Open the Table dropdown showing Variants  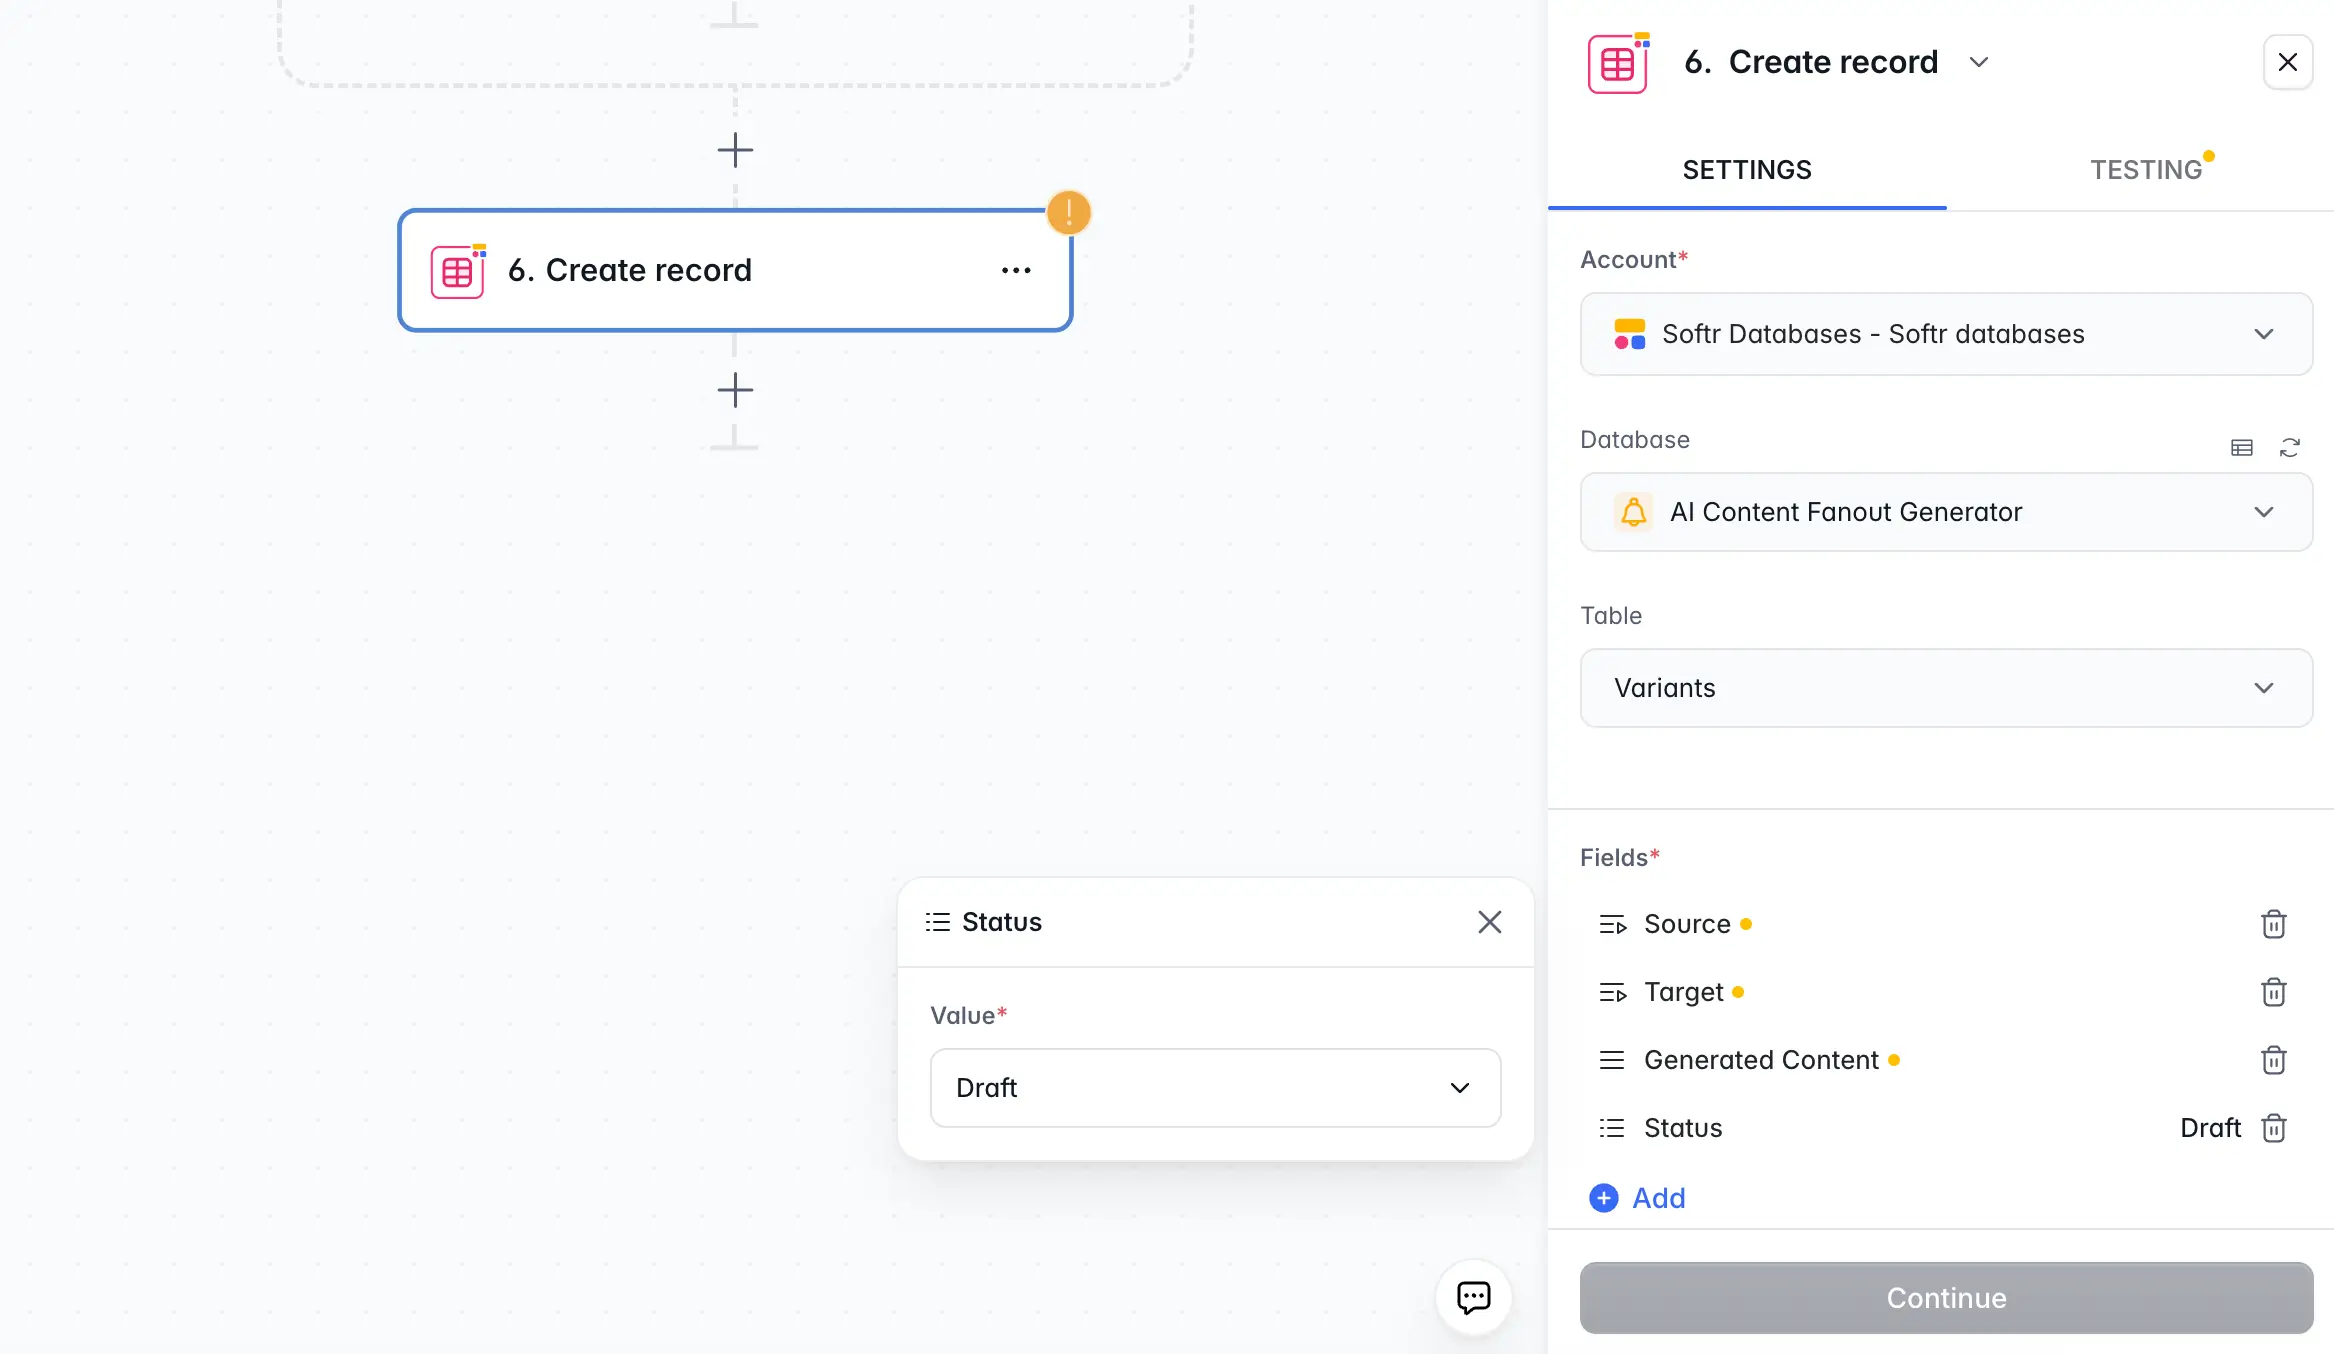point(1946,688)
